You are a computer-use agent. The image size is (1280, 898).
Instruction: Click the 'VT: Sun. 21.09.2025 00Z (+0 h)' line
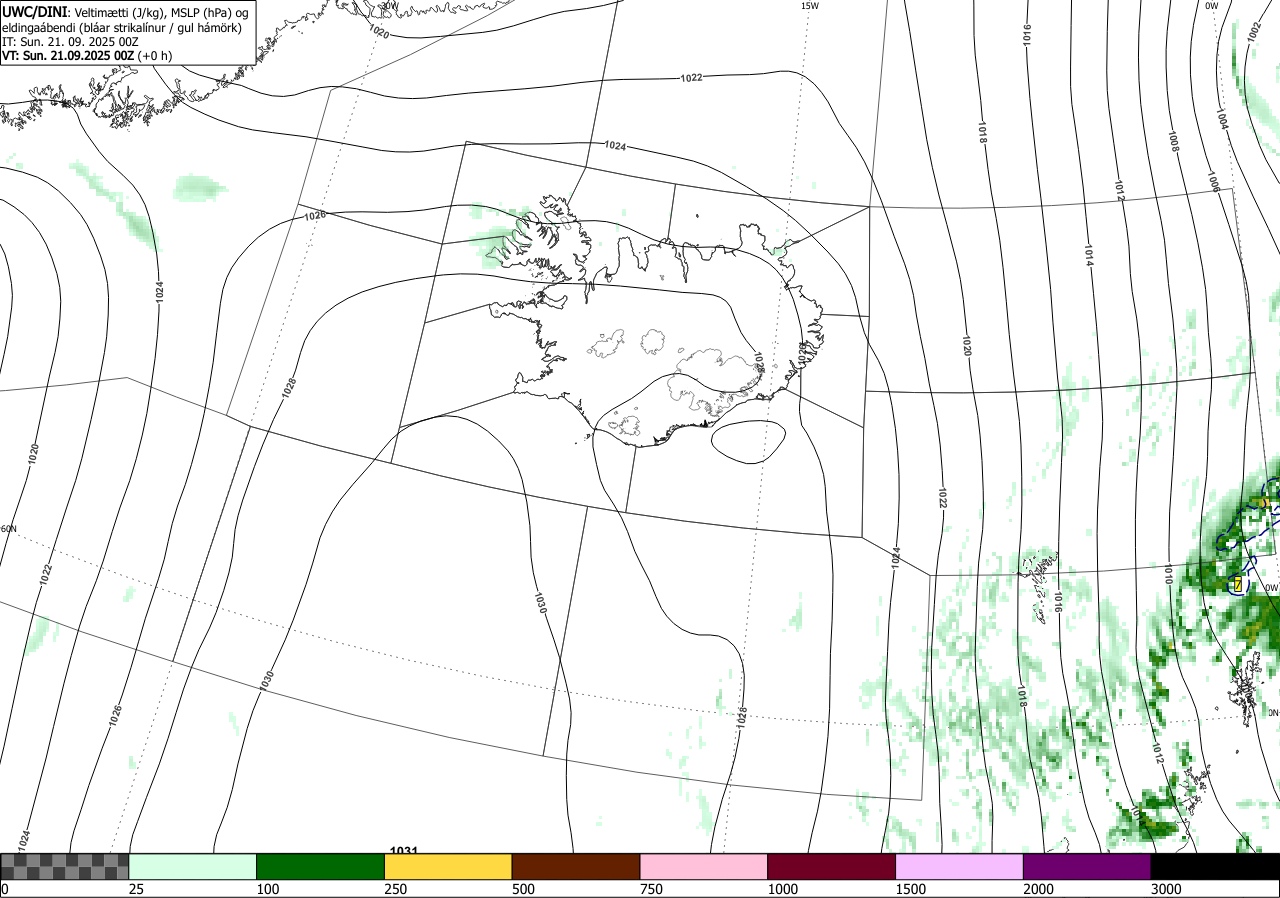pyautogui.click(x=87, y=56)
